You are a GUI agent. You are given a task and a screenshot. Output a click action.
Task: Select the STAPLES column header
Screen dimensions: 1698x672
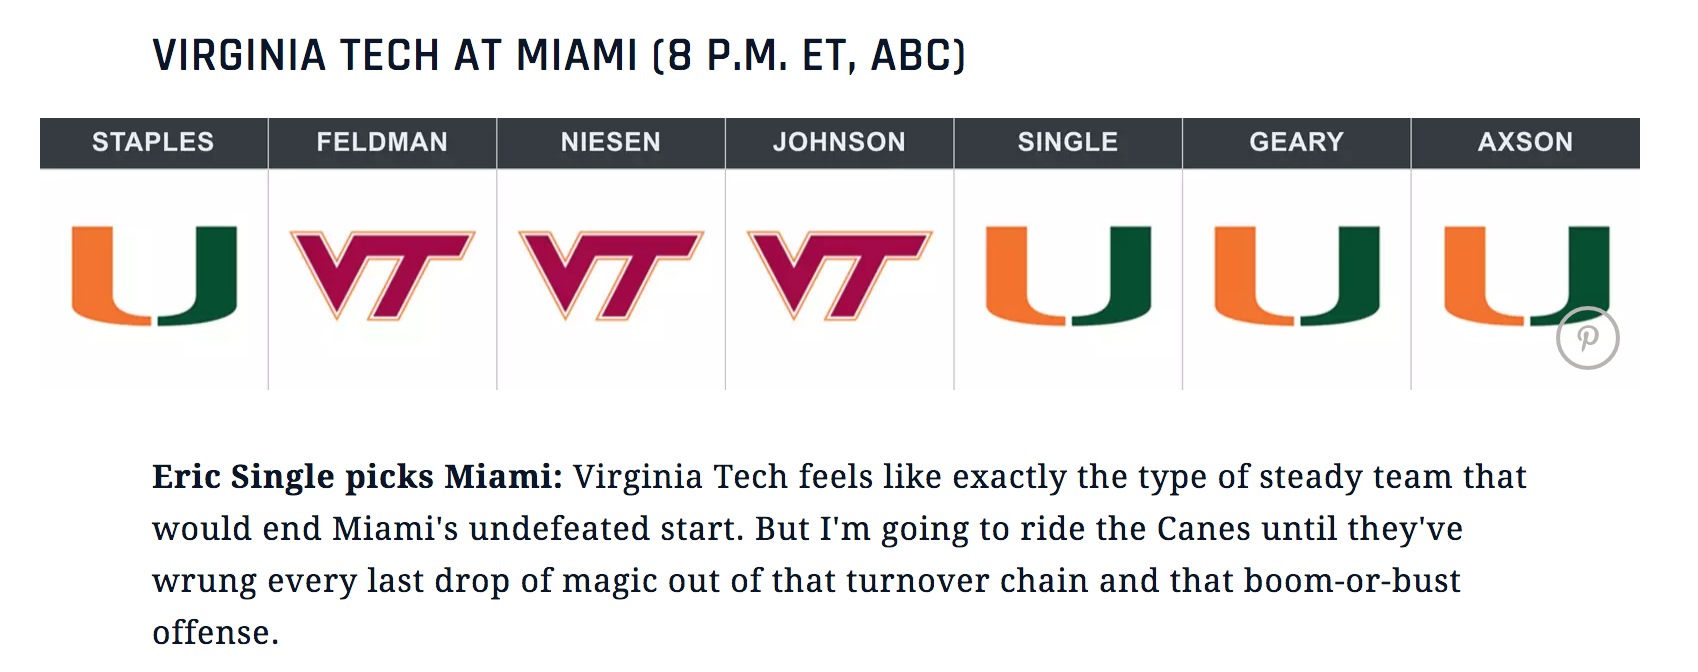(153, 143)
